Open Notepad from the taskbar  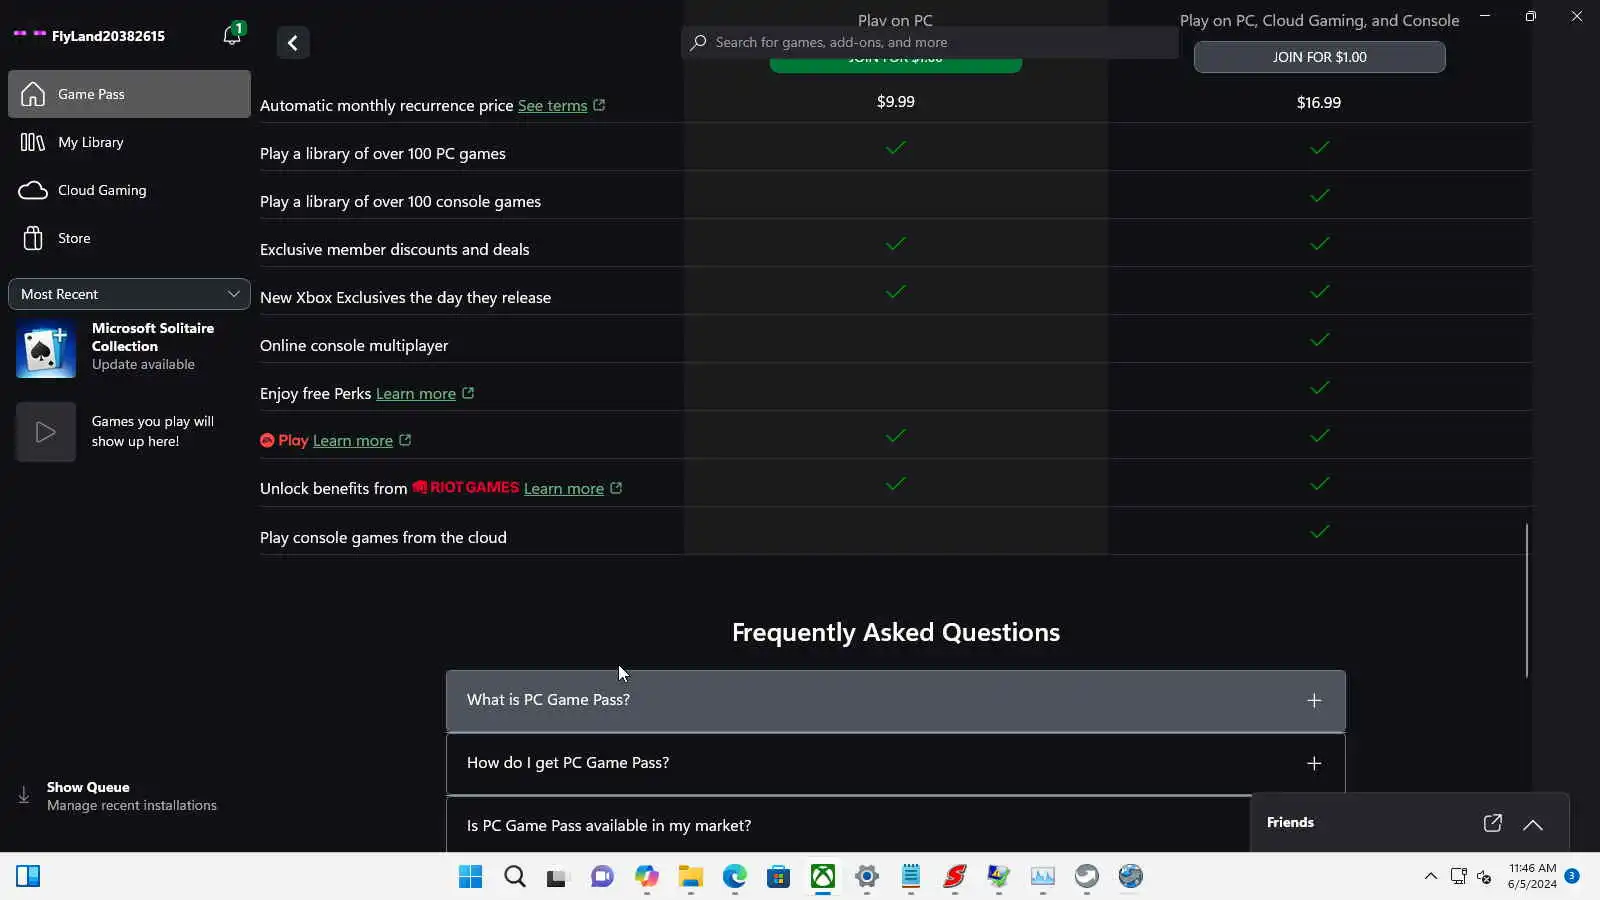point(910,877)
